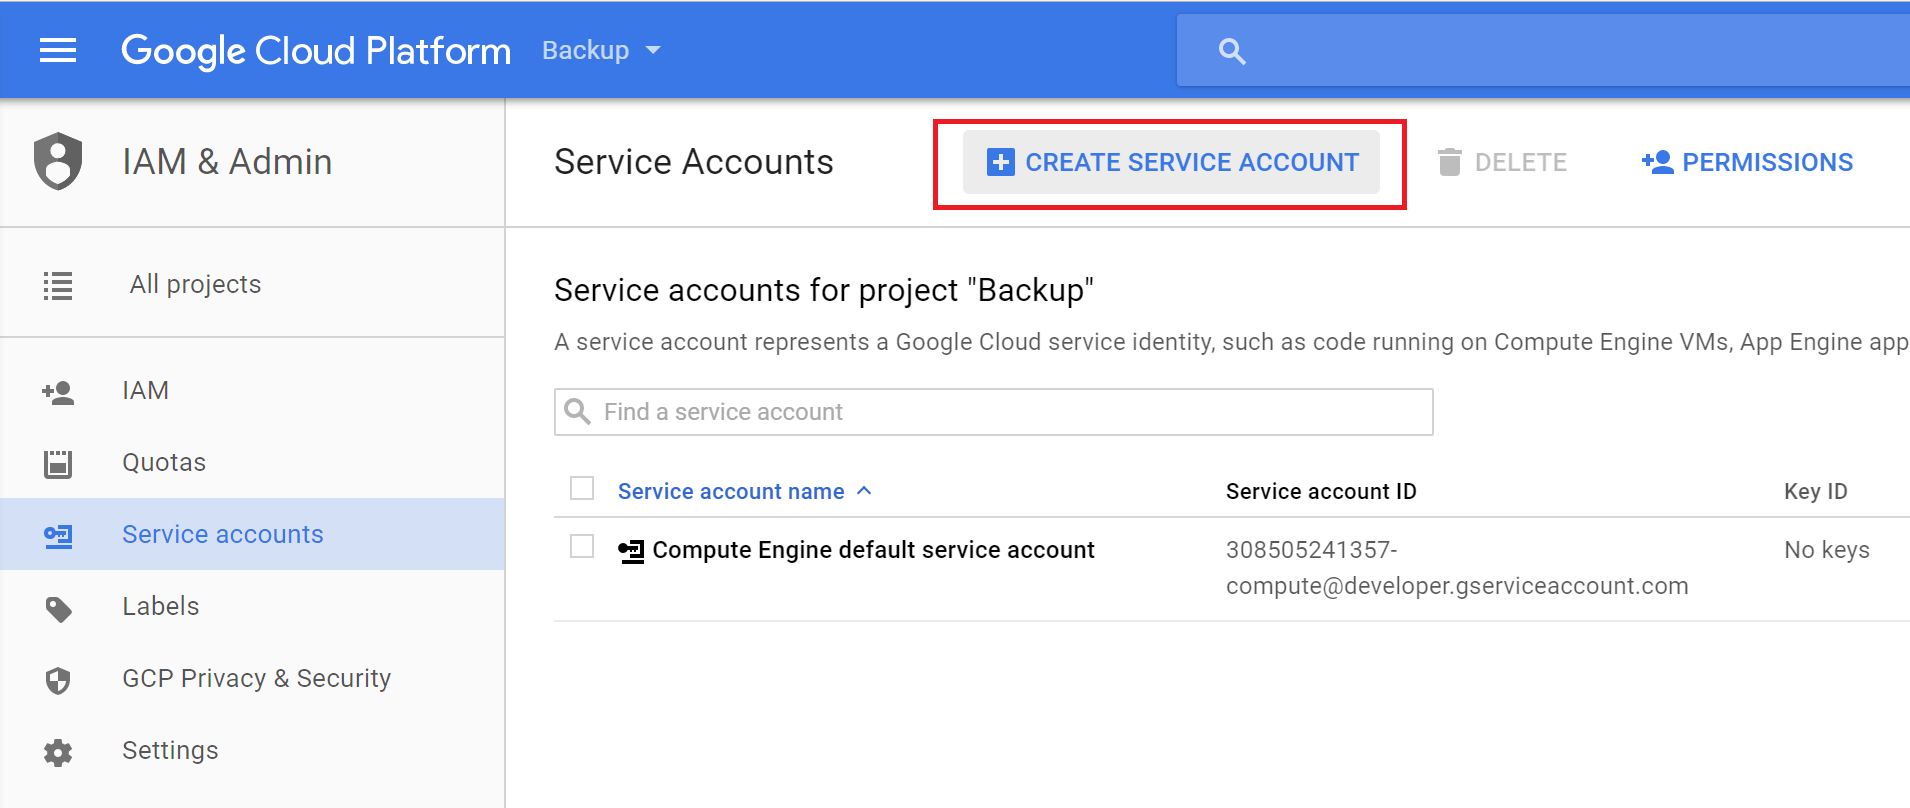The width and height of the screenshot is (1910, 808).
Task: Click the shield icon beside GCP Privacy & Security
Action: click(58, 681)
